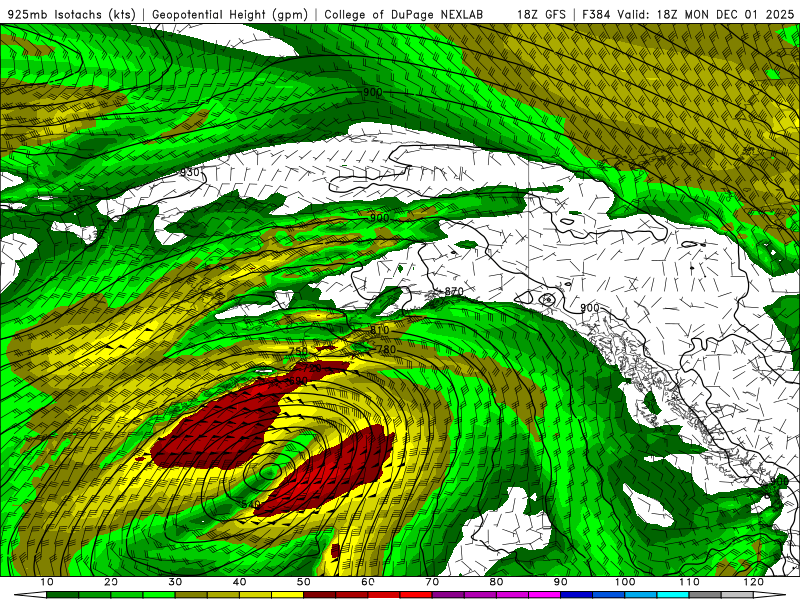Click the bright magenta swatch ending at 90

(544, 595)
